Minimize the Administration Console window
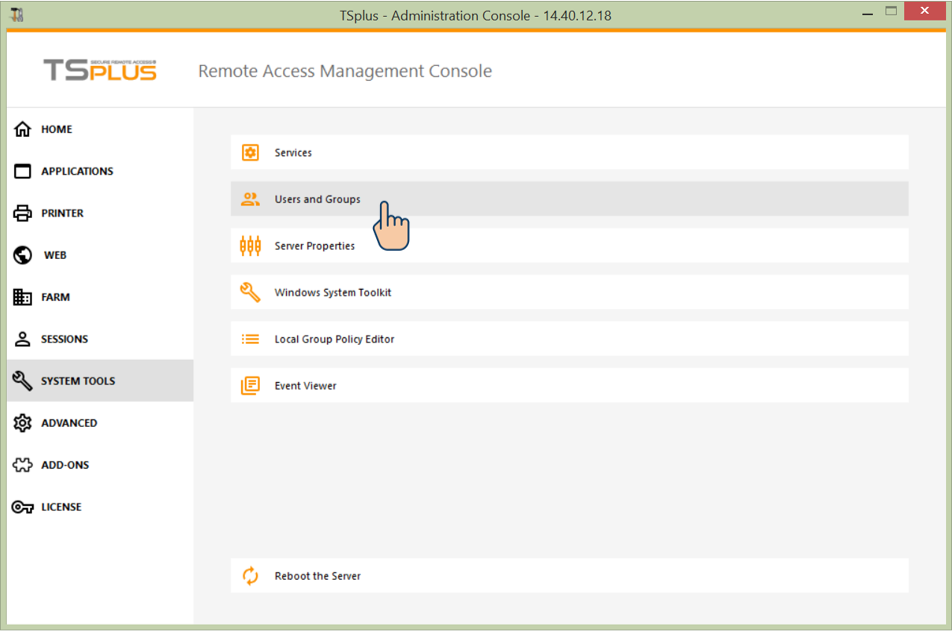 pyautogui.click(x=868, y=12)
